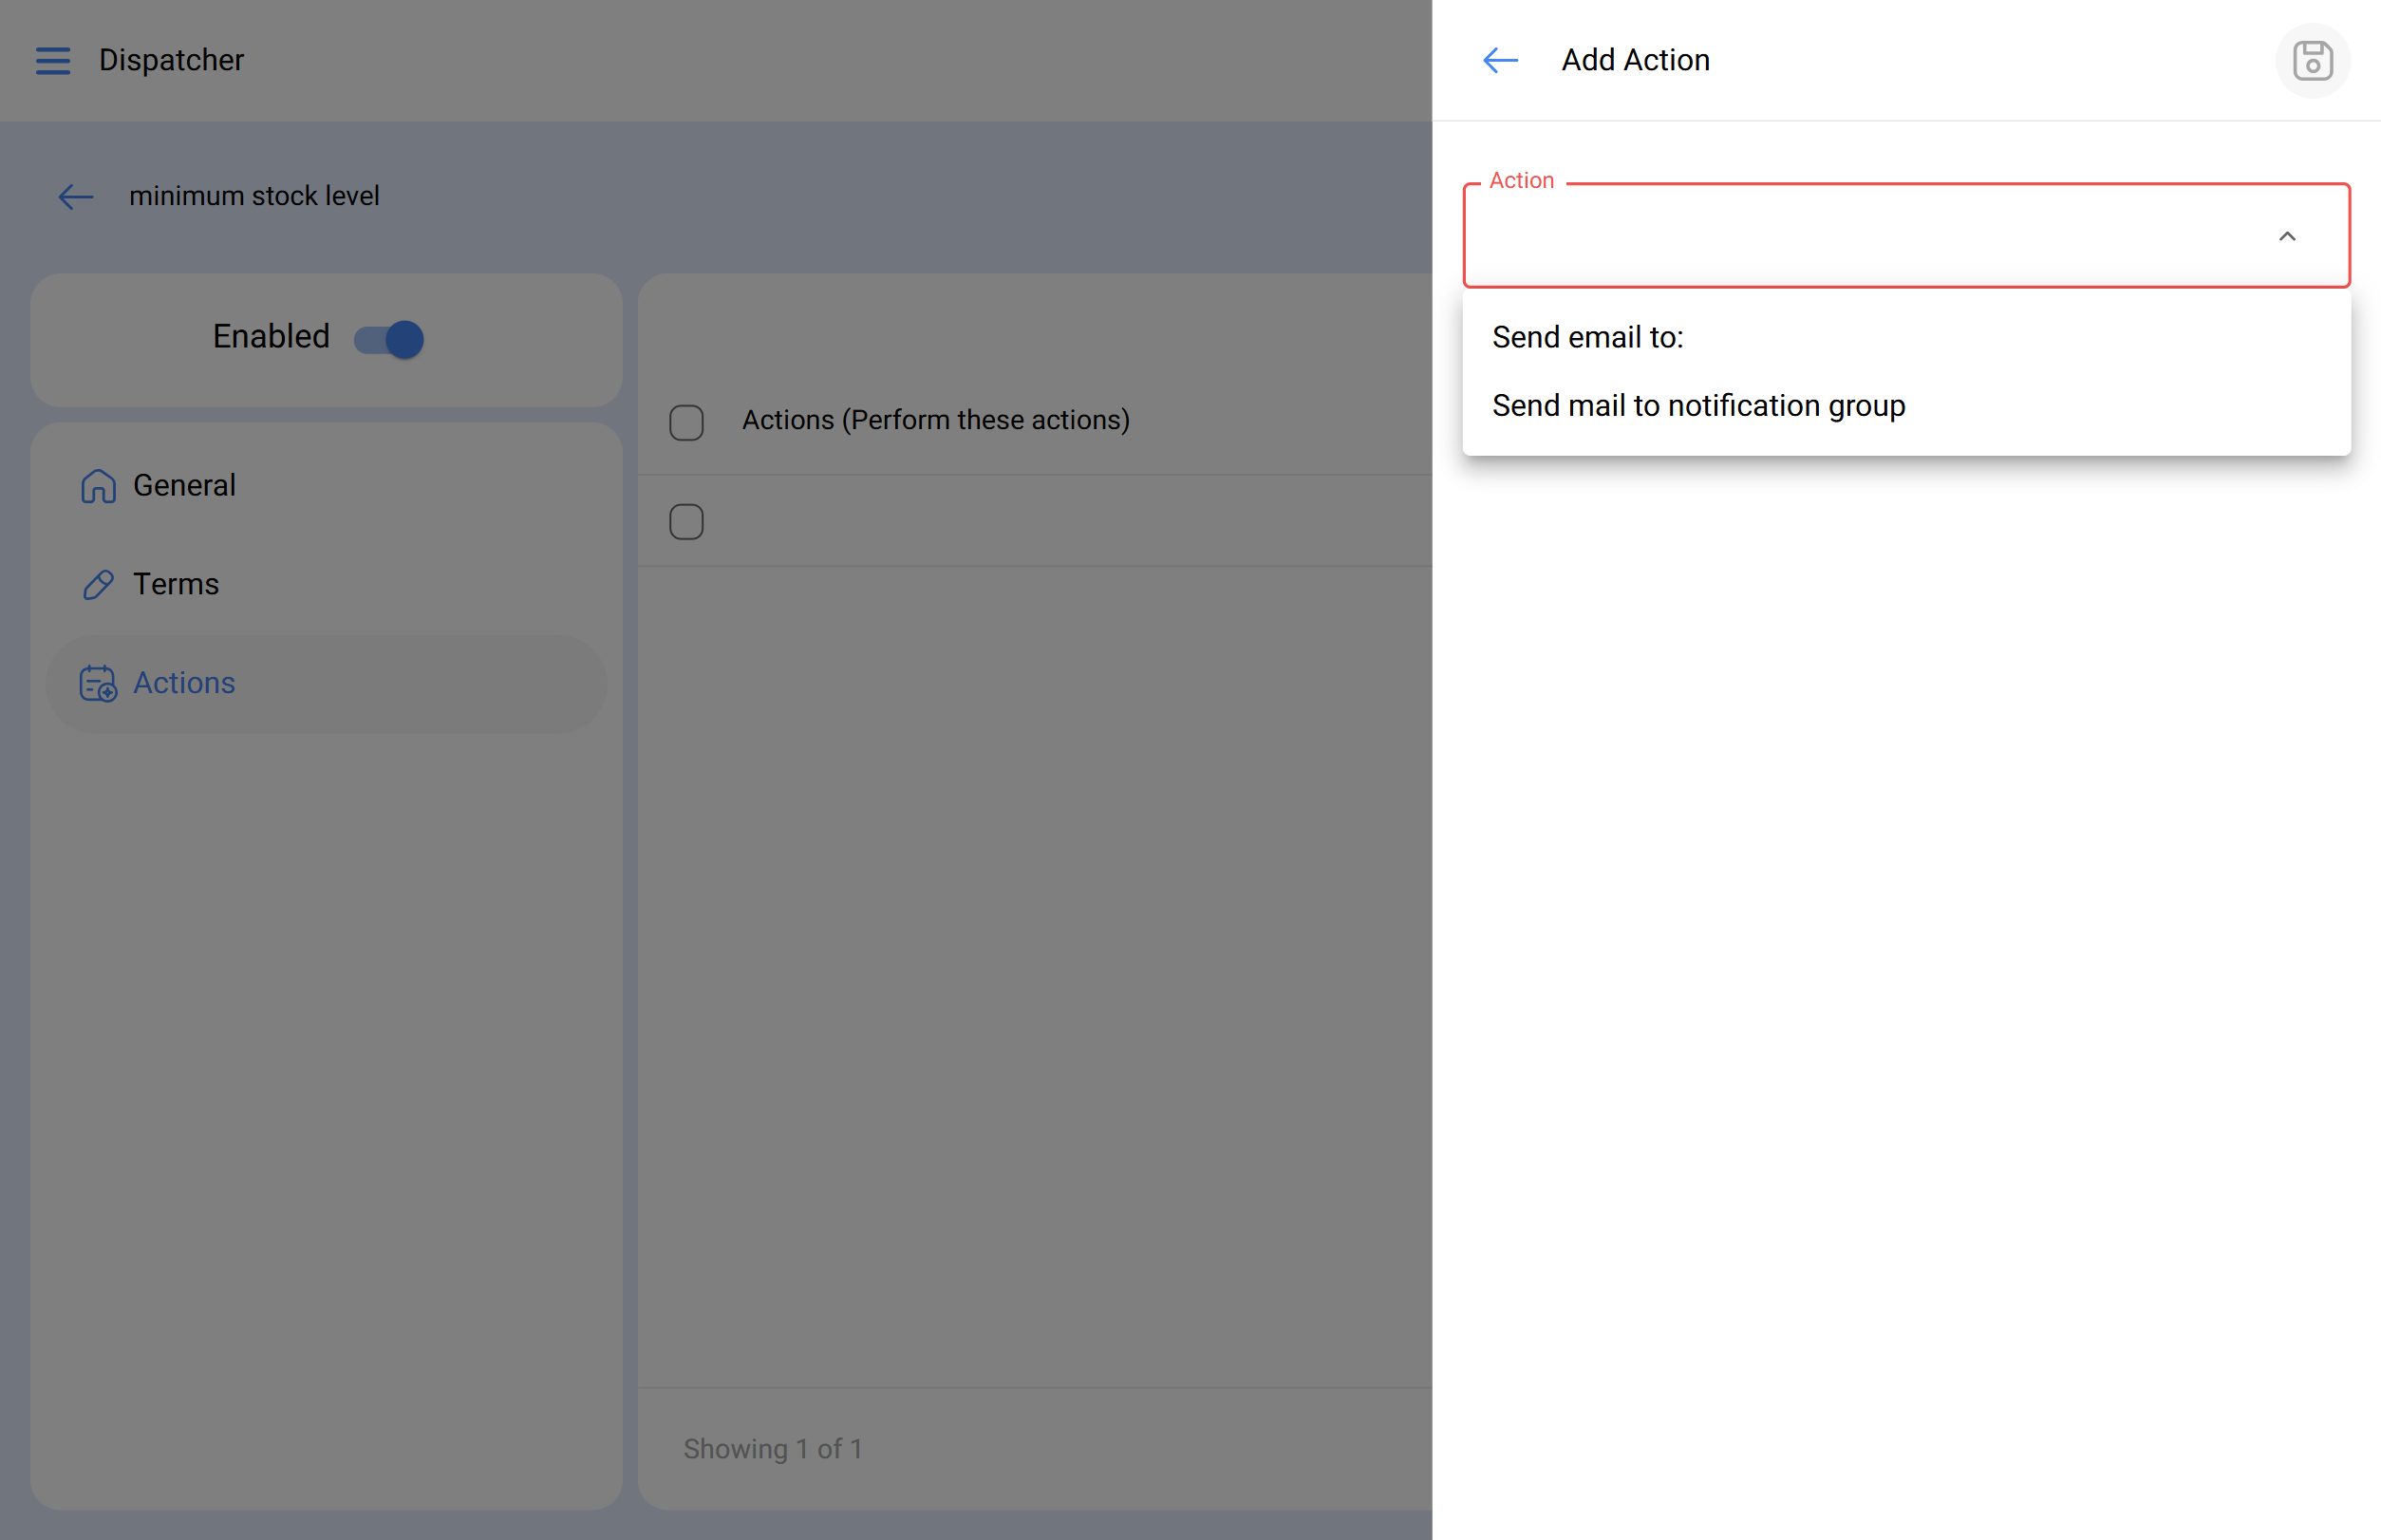
Task: Click the Terms pencil icon
Action: 98,584
